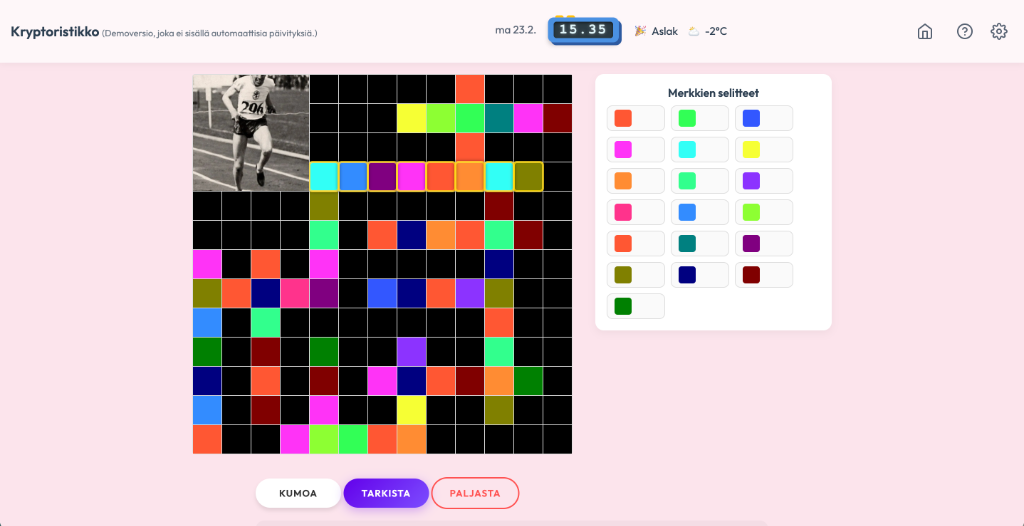Click the runner photo clue image
The image size is (1024, 526).
(251, 132)
